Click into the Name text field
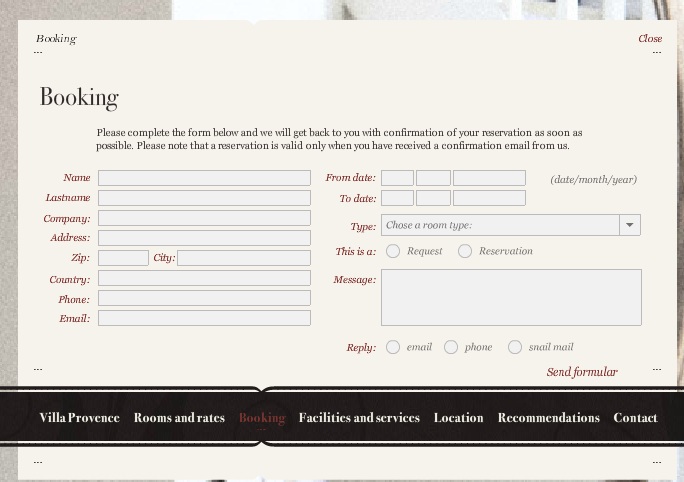 (204, 178)
